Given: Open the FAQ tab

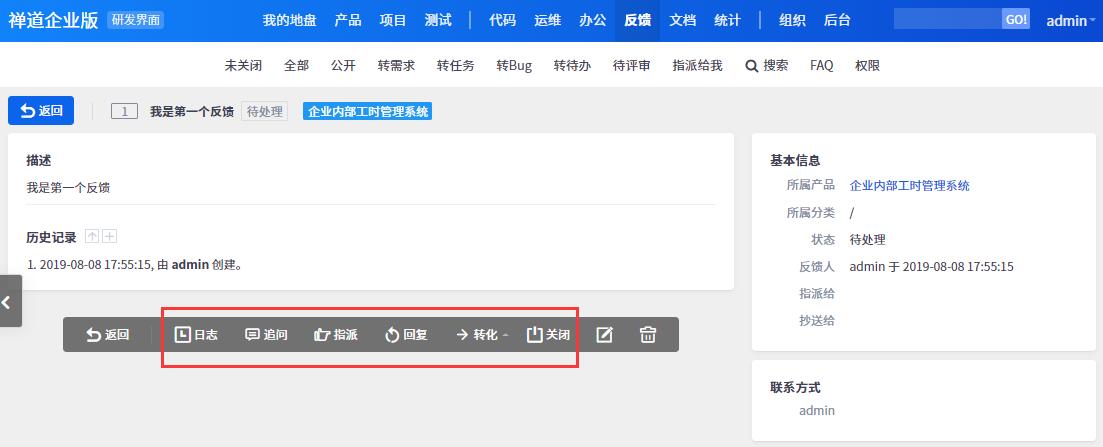Looking at the screenshot, I should point(822,65).
